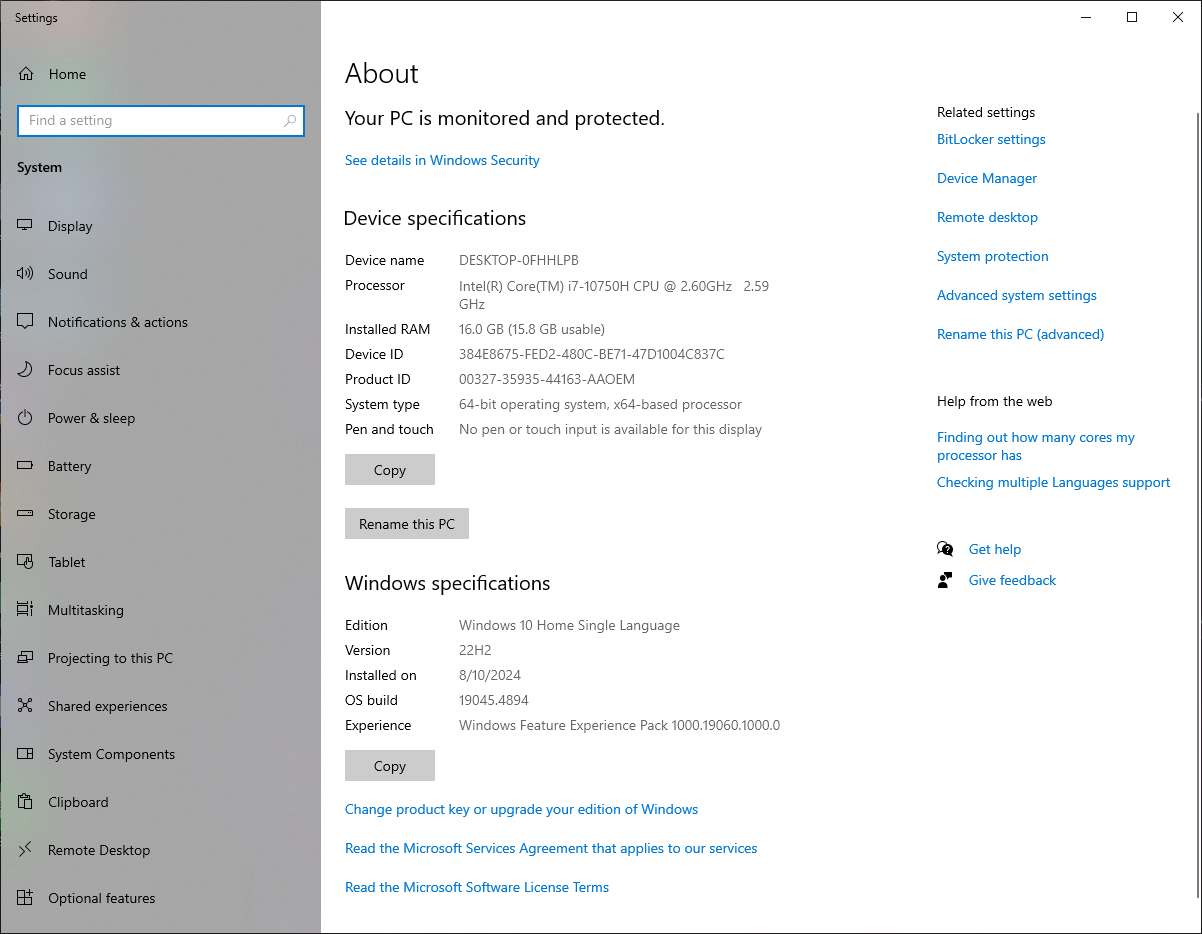
Task: Select Optional features in sidebar
Action: click(x=101, y=898)
